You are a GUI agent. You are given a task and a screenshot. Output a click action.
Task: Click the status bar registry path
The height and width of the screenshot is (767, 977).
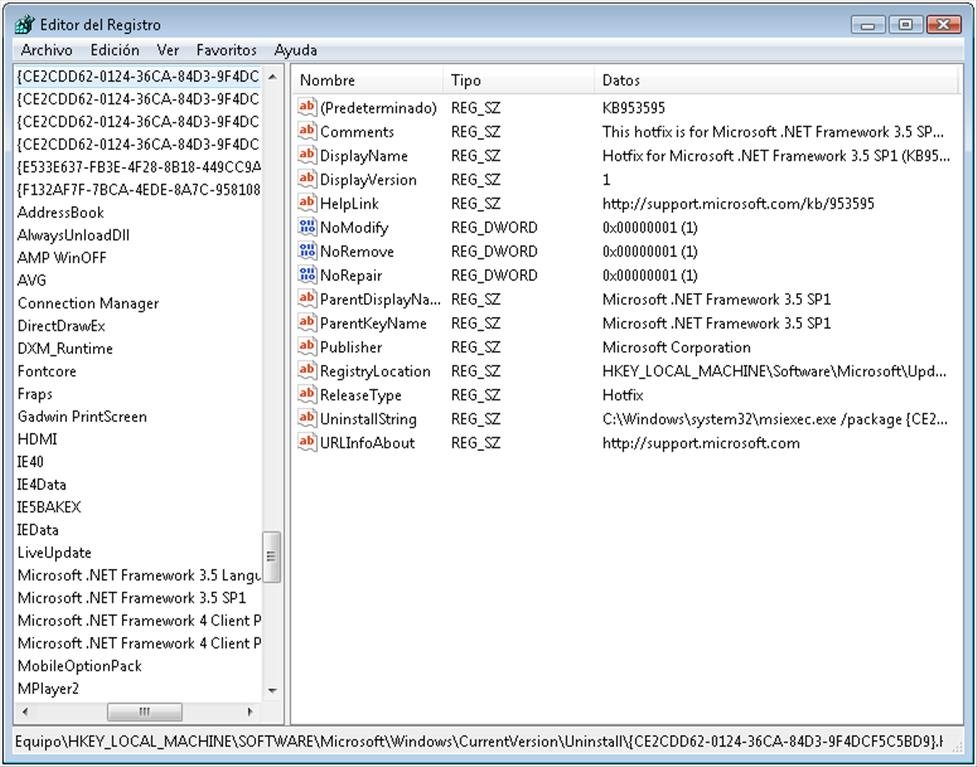pyautogui.click(x=479, y=741)
